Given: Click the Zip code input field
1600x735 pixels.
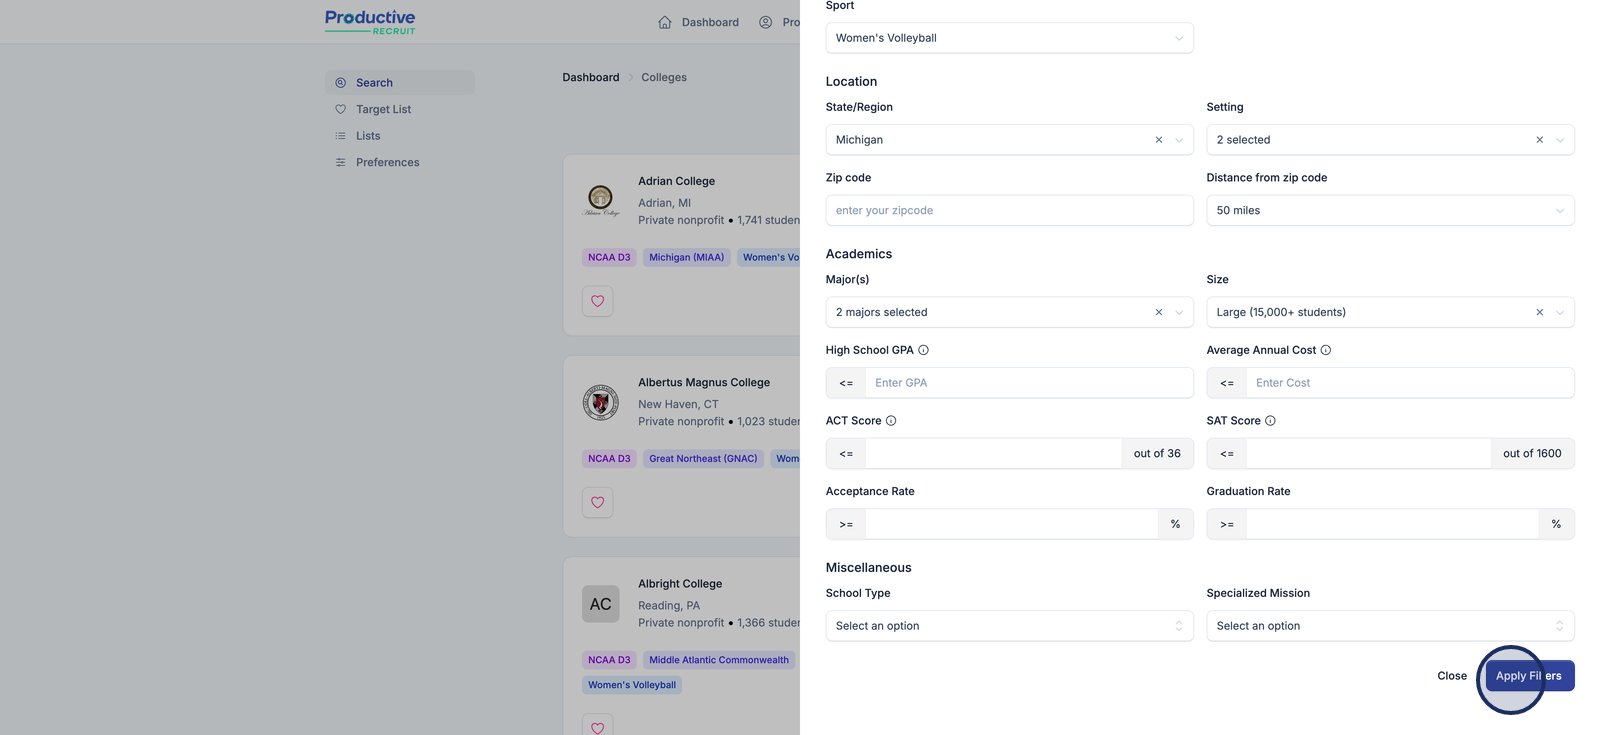Looking at the screenshot, I should click(x=1008, y=210).
